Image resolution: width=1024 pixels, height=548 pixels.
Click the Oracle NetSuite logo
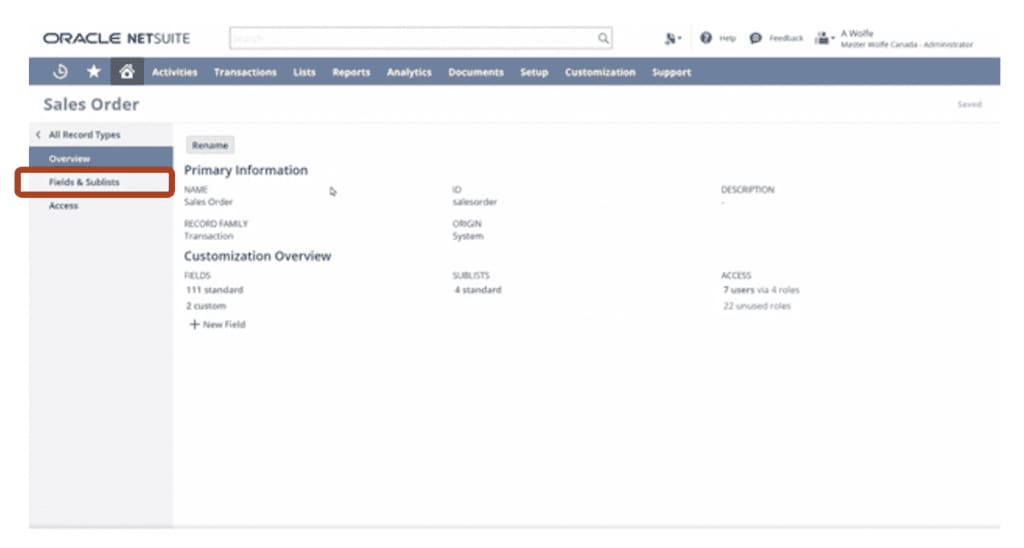pyautogui.click(x=117, y=39)
